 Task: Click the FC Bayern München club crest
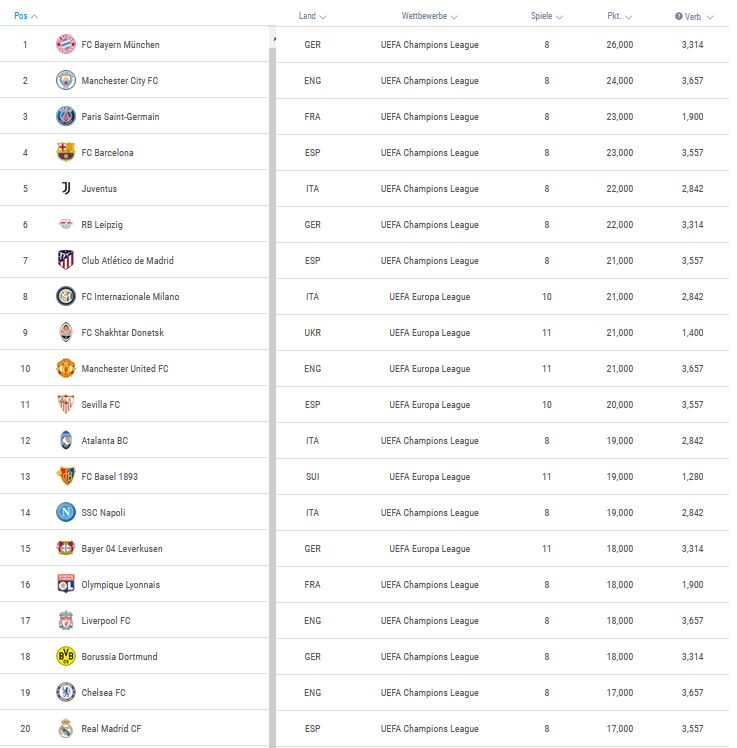66,44
